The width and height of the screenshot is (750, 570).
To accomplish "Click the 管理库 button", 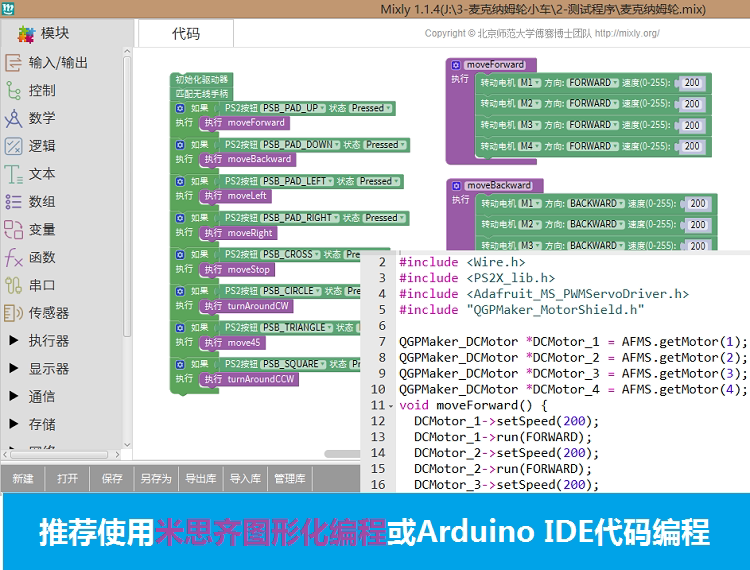I will (x=289, y=479).
